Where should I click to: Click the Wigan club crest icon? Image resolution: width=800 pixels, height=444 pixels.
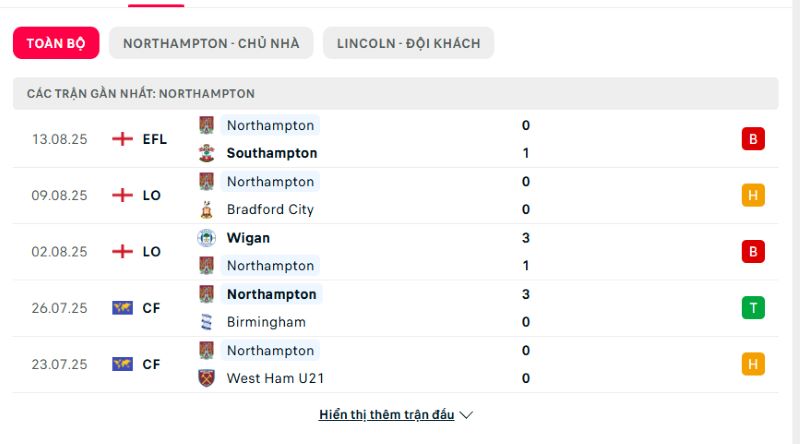tap(206, 238)
